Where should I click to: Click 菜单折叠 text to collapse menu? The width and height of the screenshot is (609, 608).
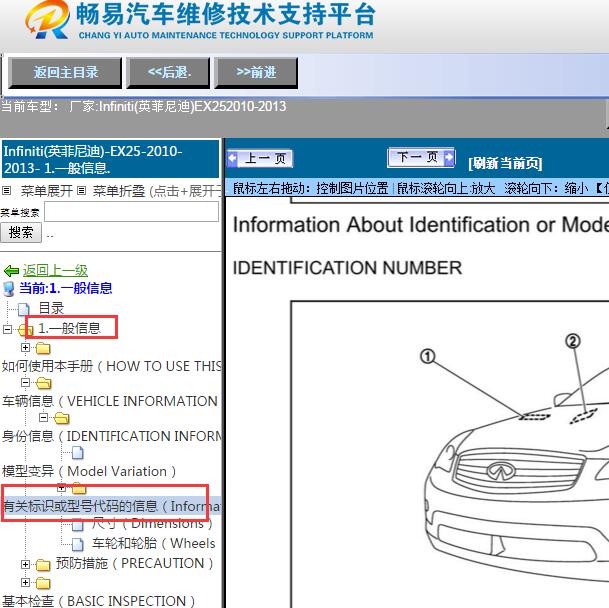(119, 191)
